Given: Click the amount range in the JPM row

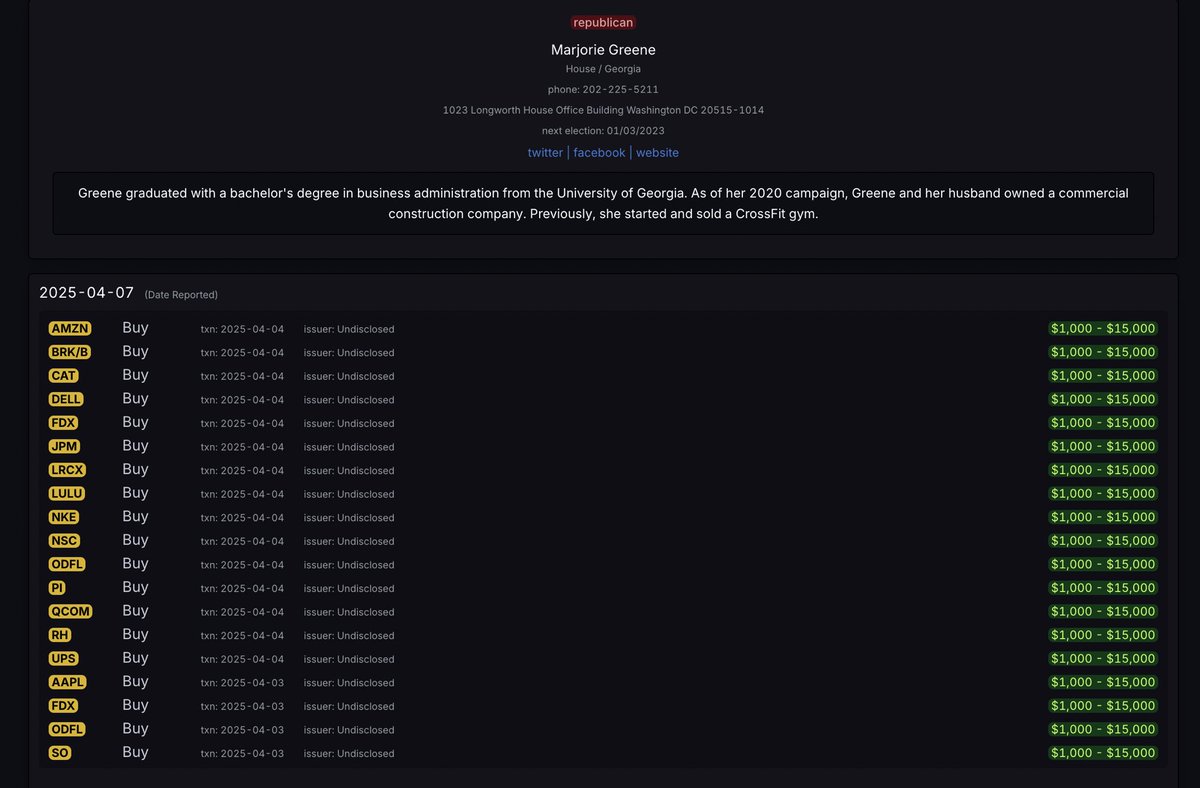Looking at the screenshot, I should [x=1103, y=446].
